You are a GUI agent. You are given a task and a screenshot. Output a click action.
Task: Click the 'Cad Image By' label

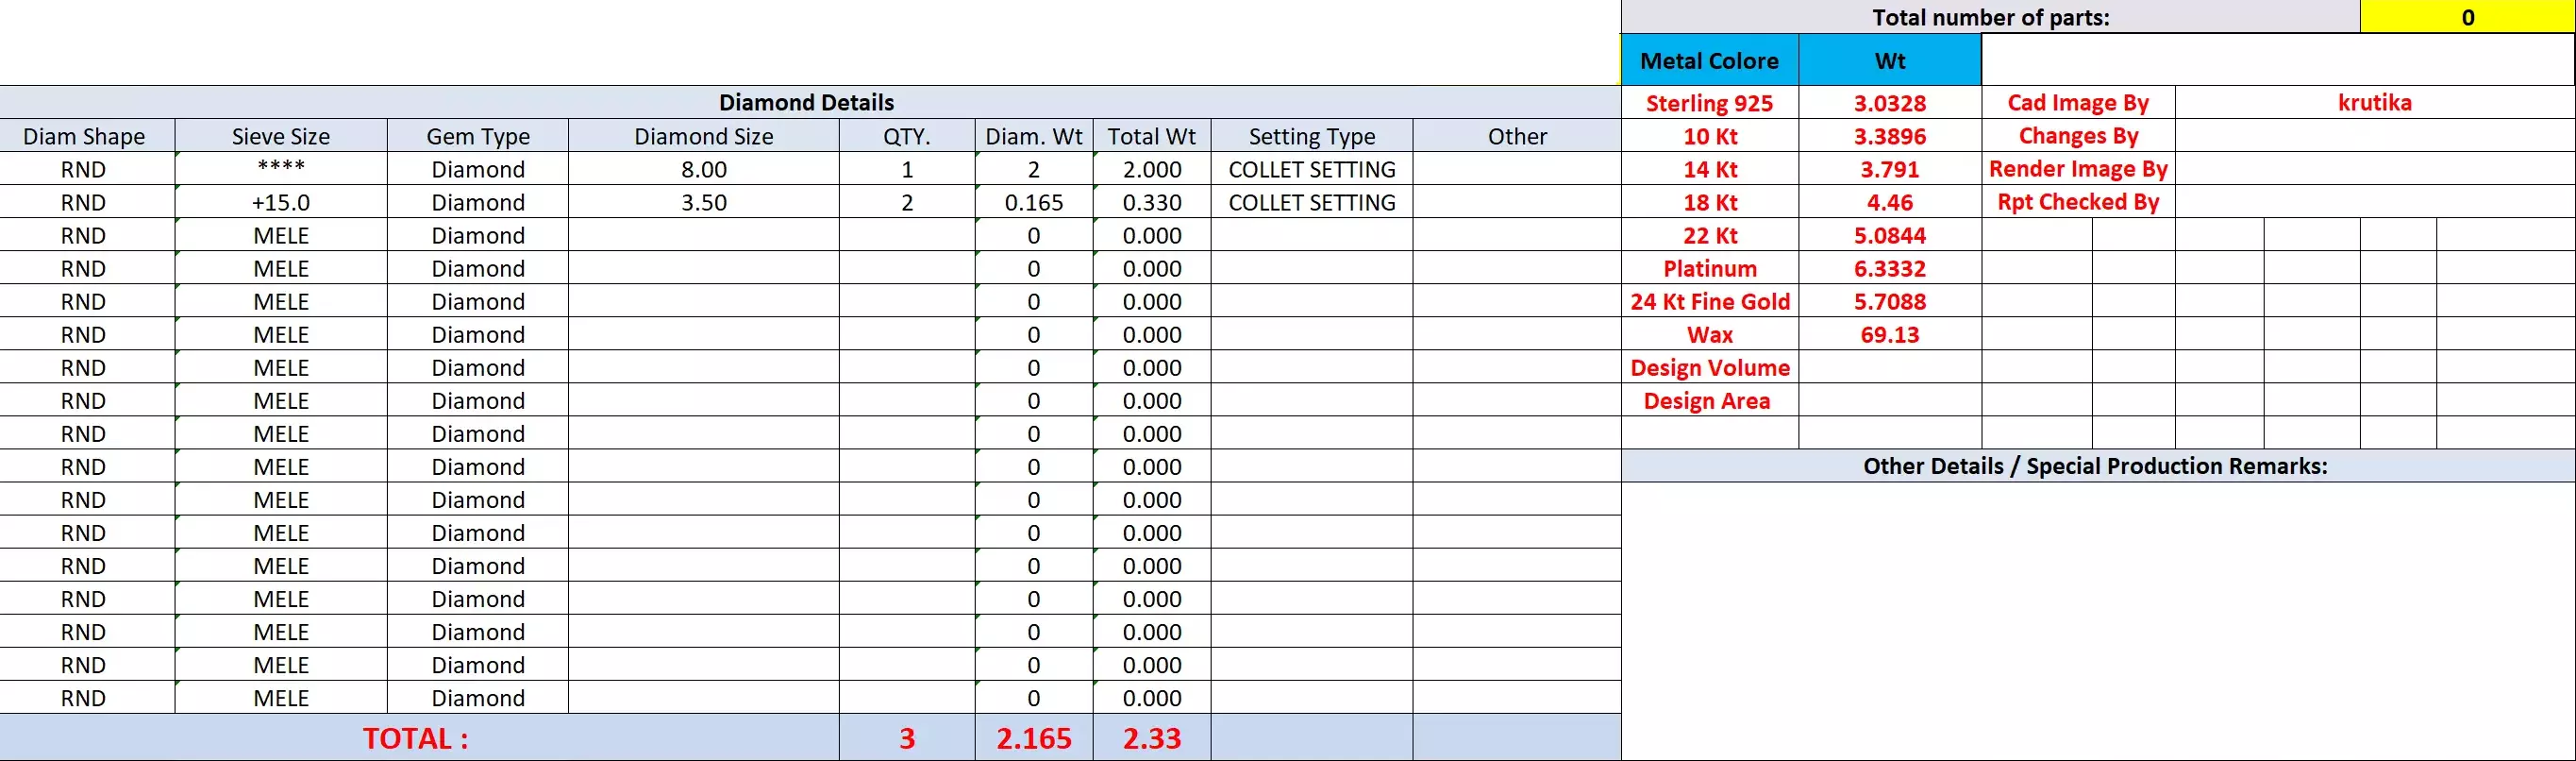tap(2078, 102)
